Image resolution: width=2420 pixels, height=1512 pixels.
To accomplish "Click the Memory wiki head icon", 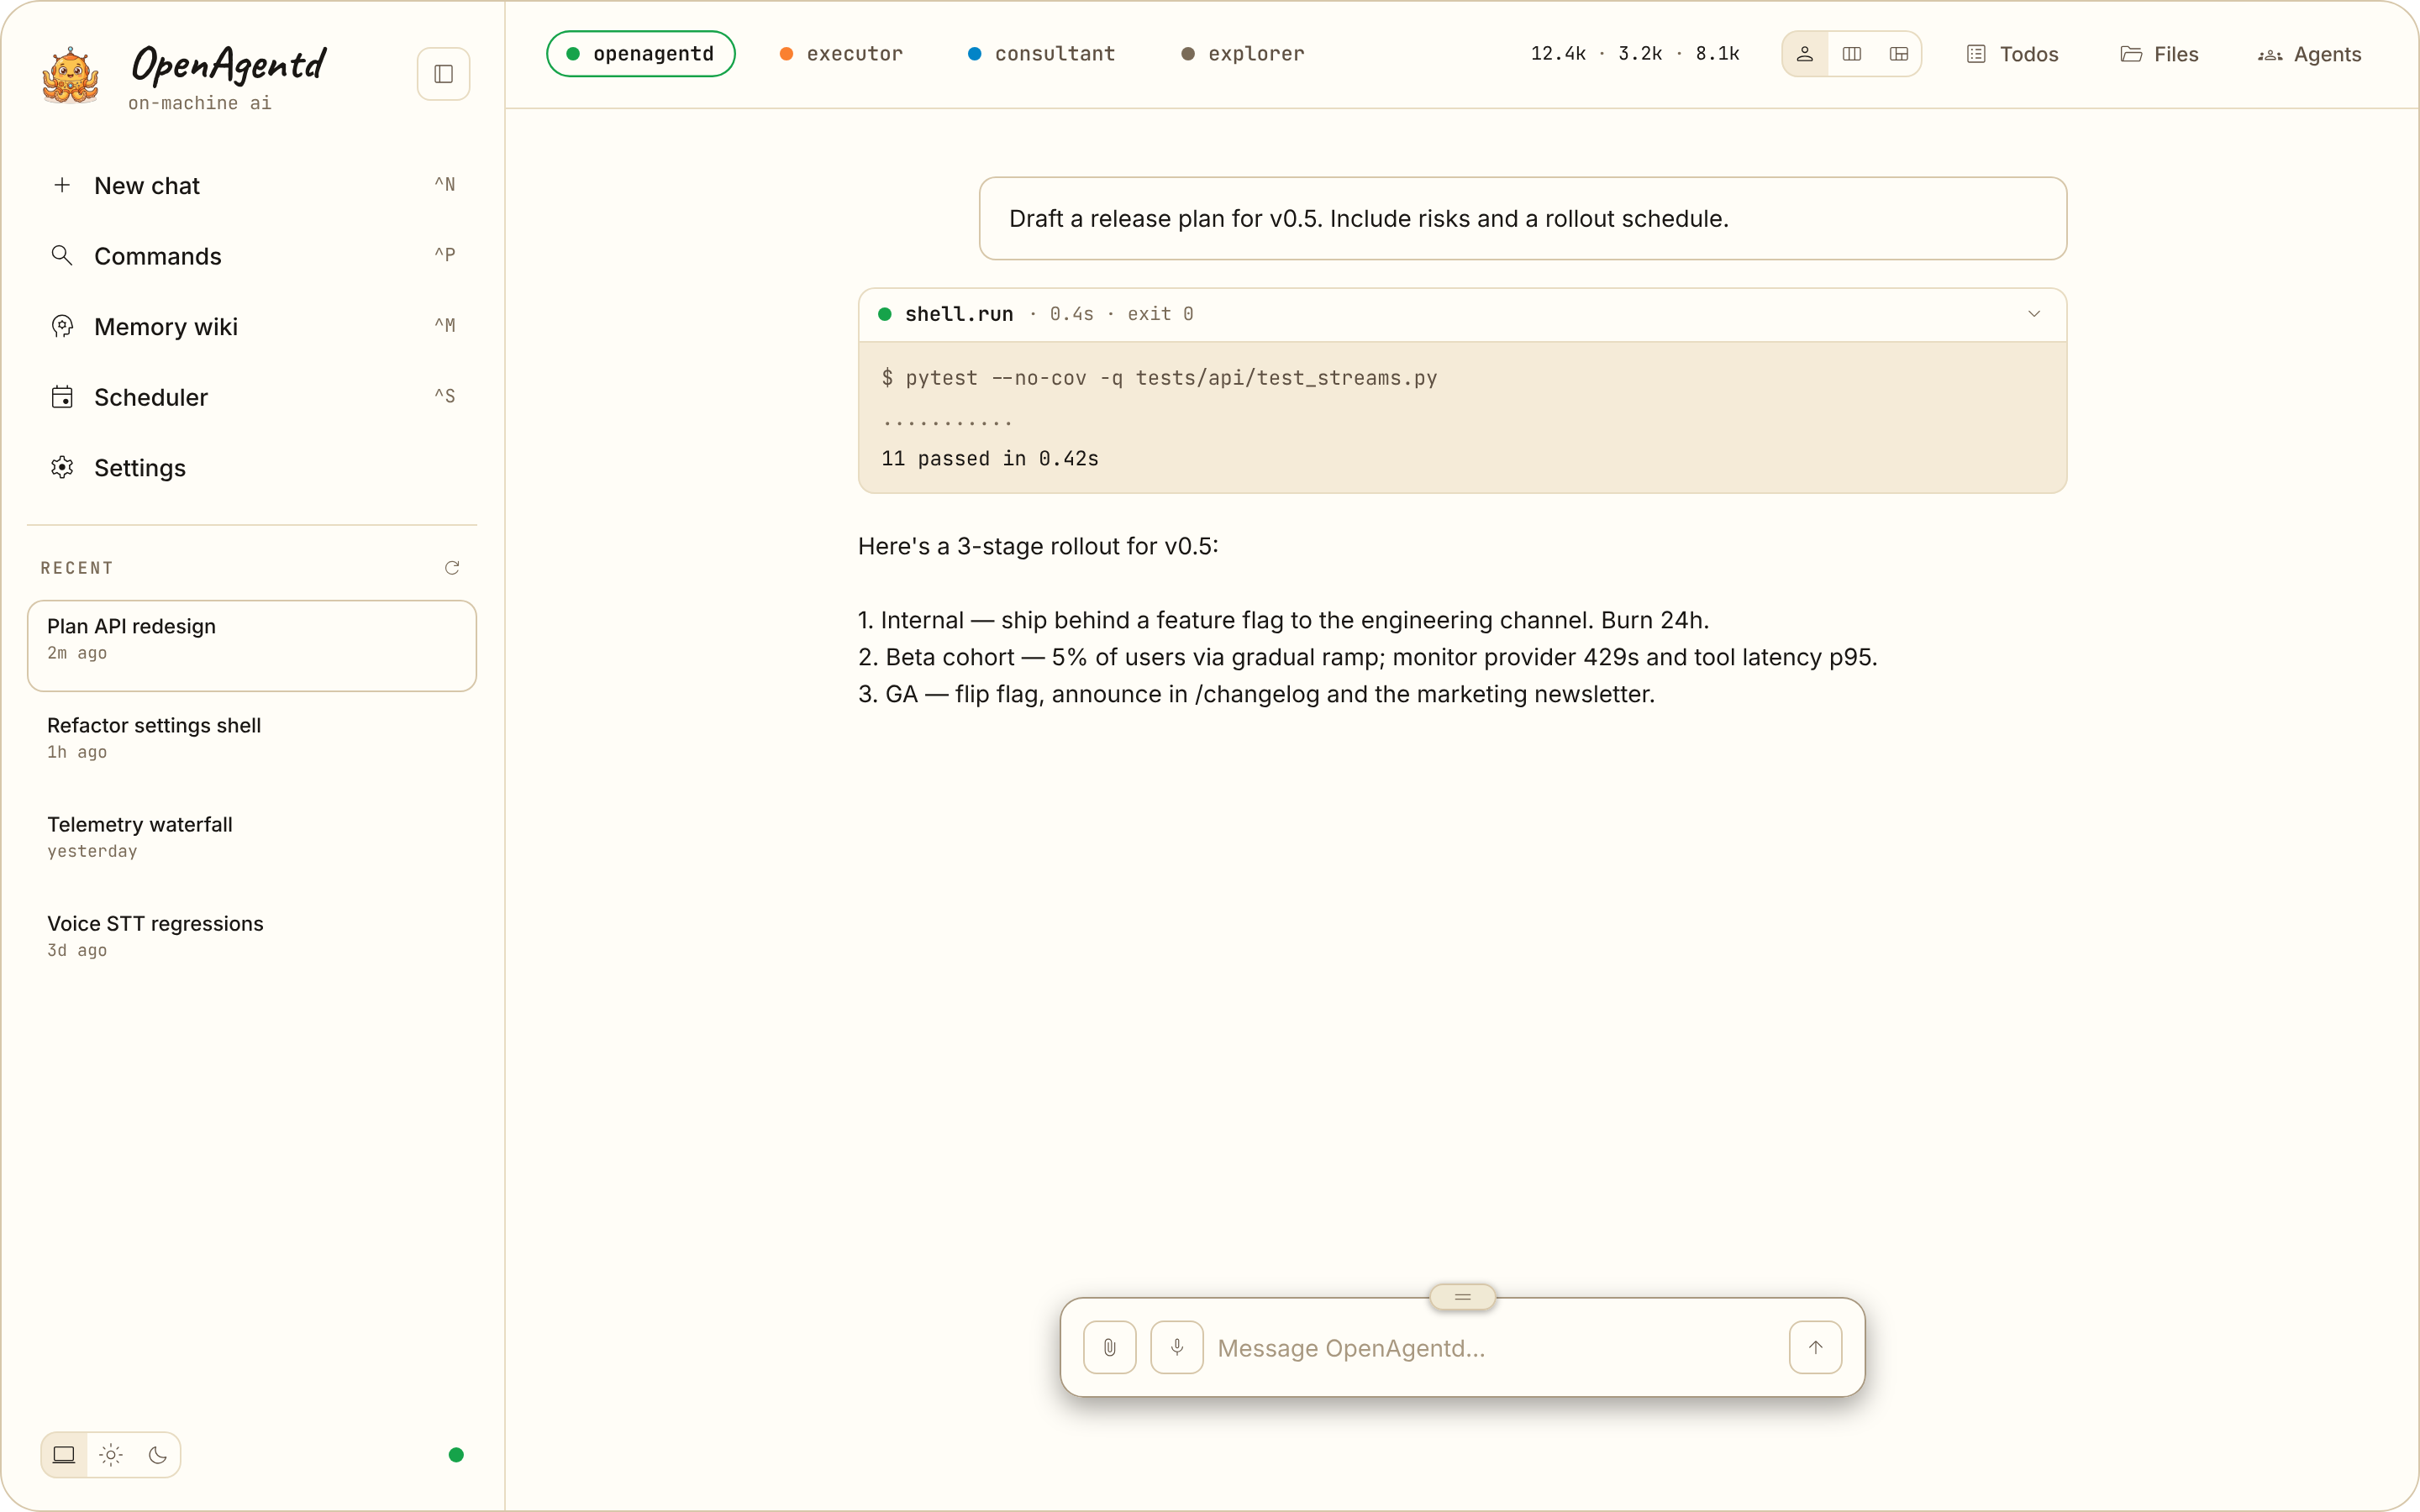I will pyautogui.click(x=62, y=326).
